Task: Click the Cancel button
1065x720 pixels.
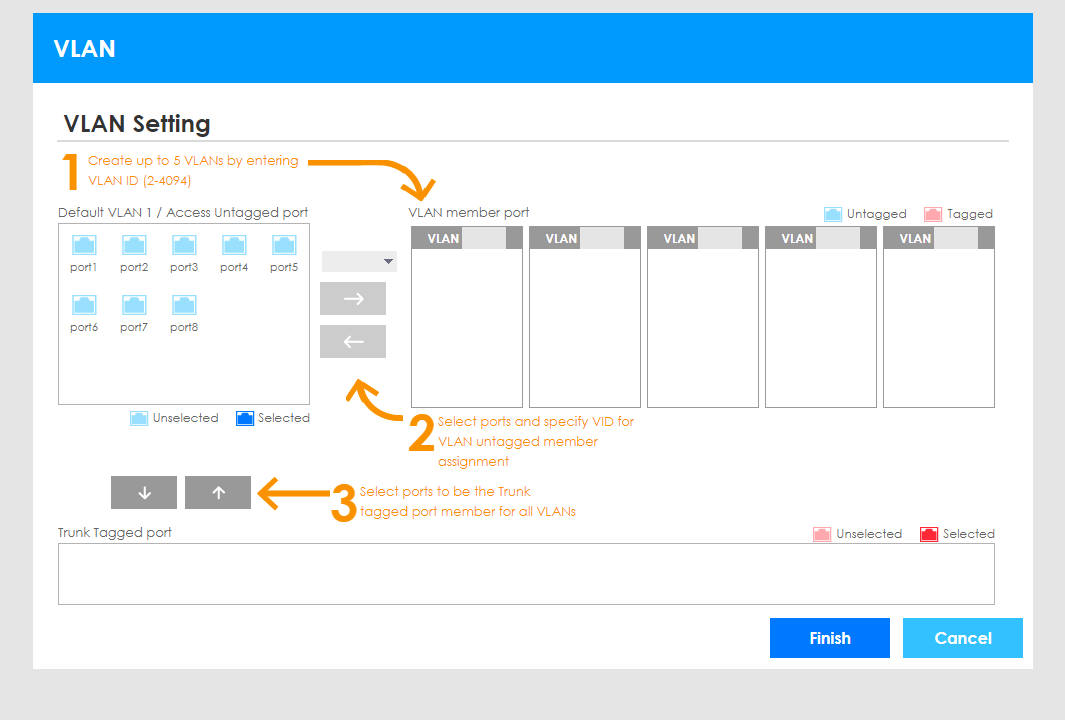Action: pyautogui.click(x=963, y=638)
